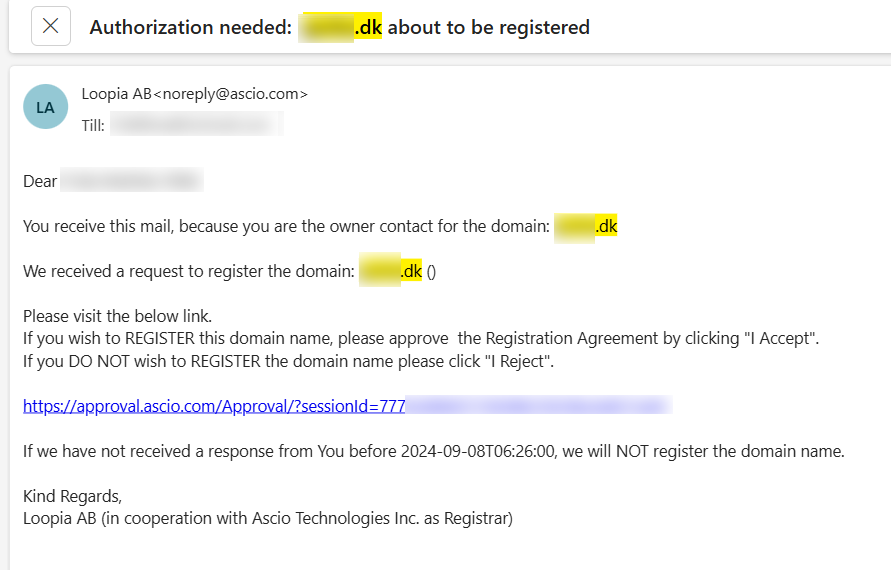Click the 'We received a request' sentence
The width and height of the screenshot is (891, 570).
tap(188, 271)
